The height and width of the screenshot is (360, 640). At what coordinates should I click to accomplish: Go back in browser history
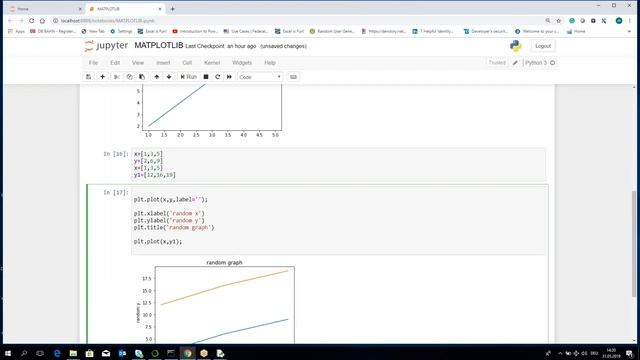pyautogui.click(x=10, y=20)
